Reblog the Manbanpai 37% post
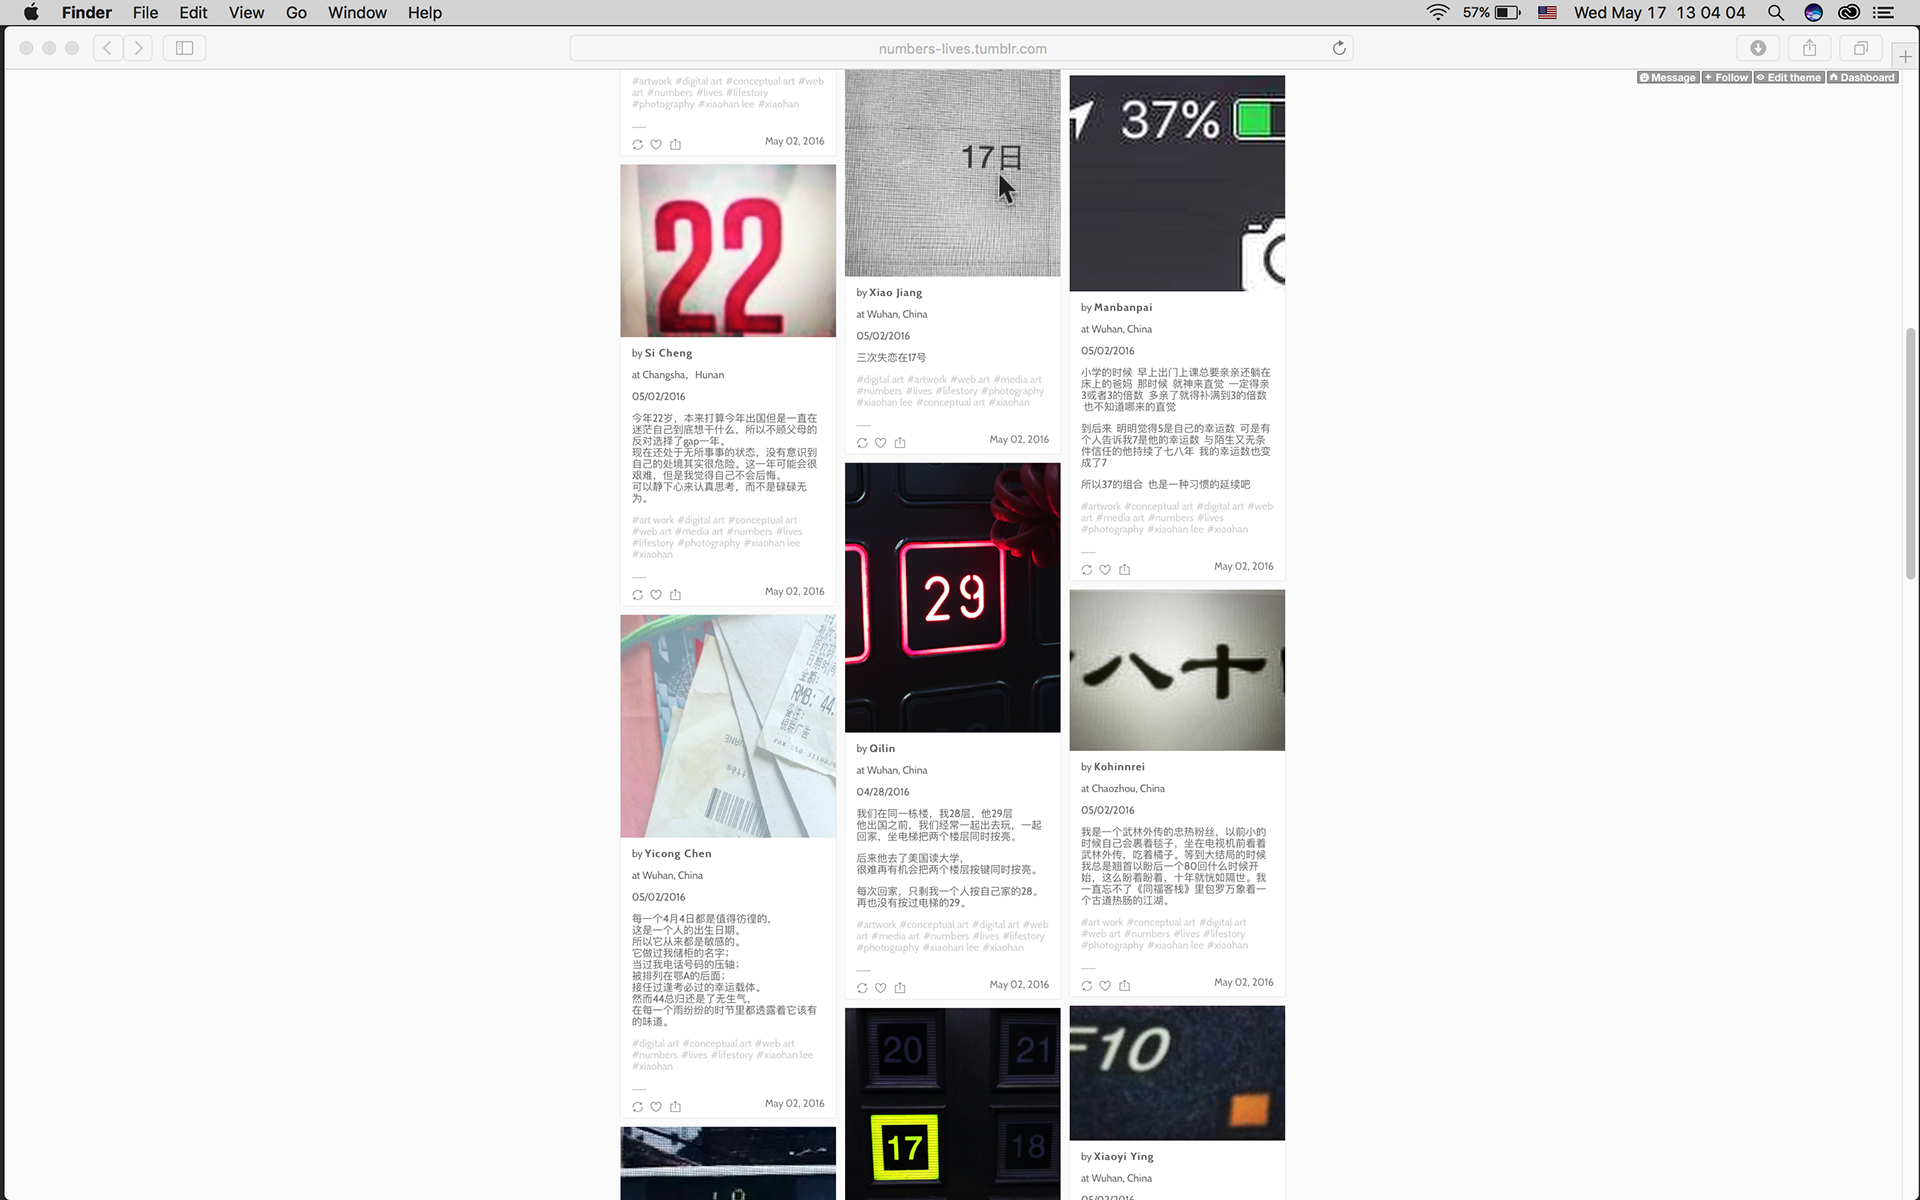This screenshot has height=1200, width=1920. point(1087,570)
